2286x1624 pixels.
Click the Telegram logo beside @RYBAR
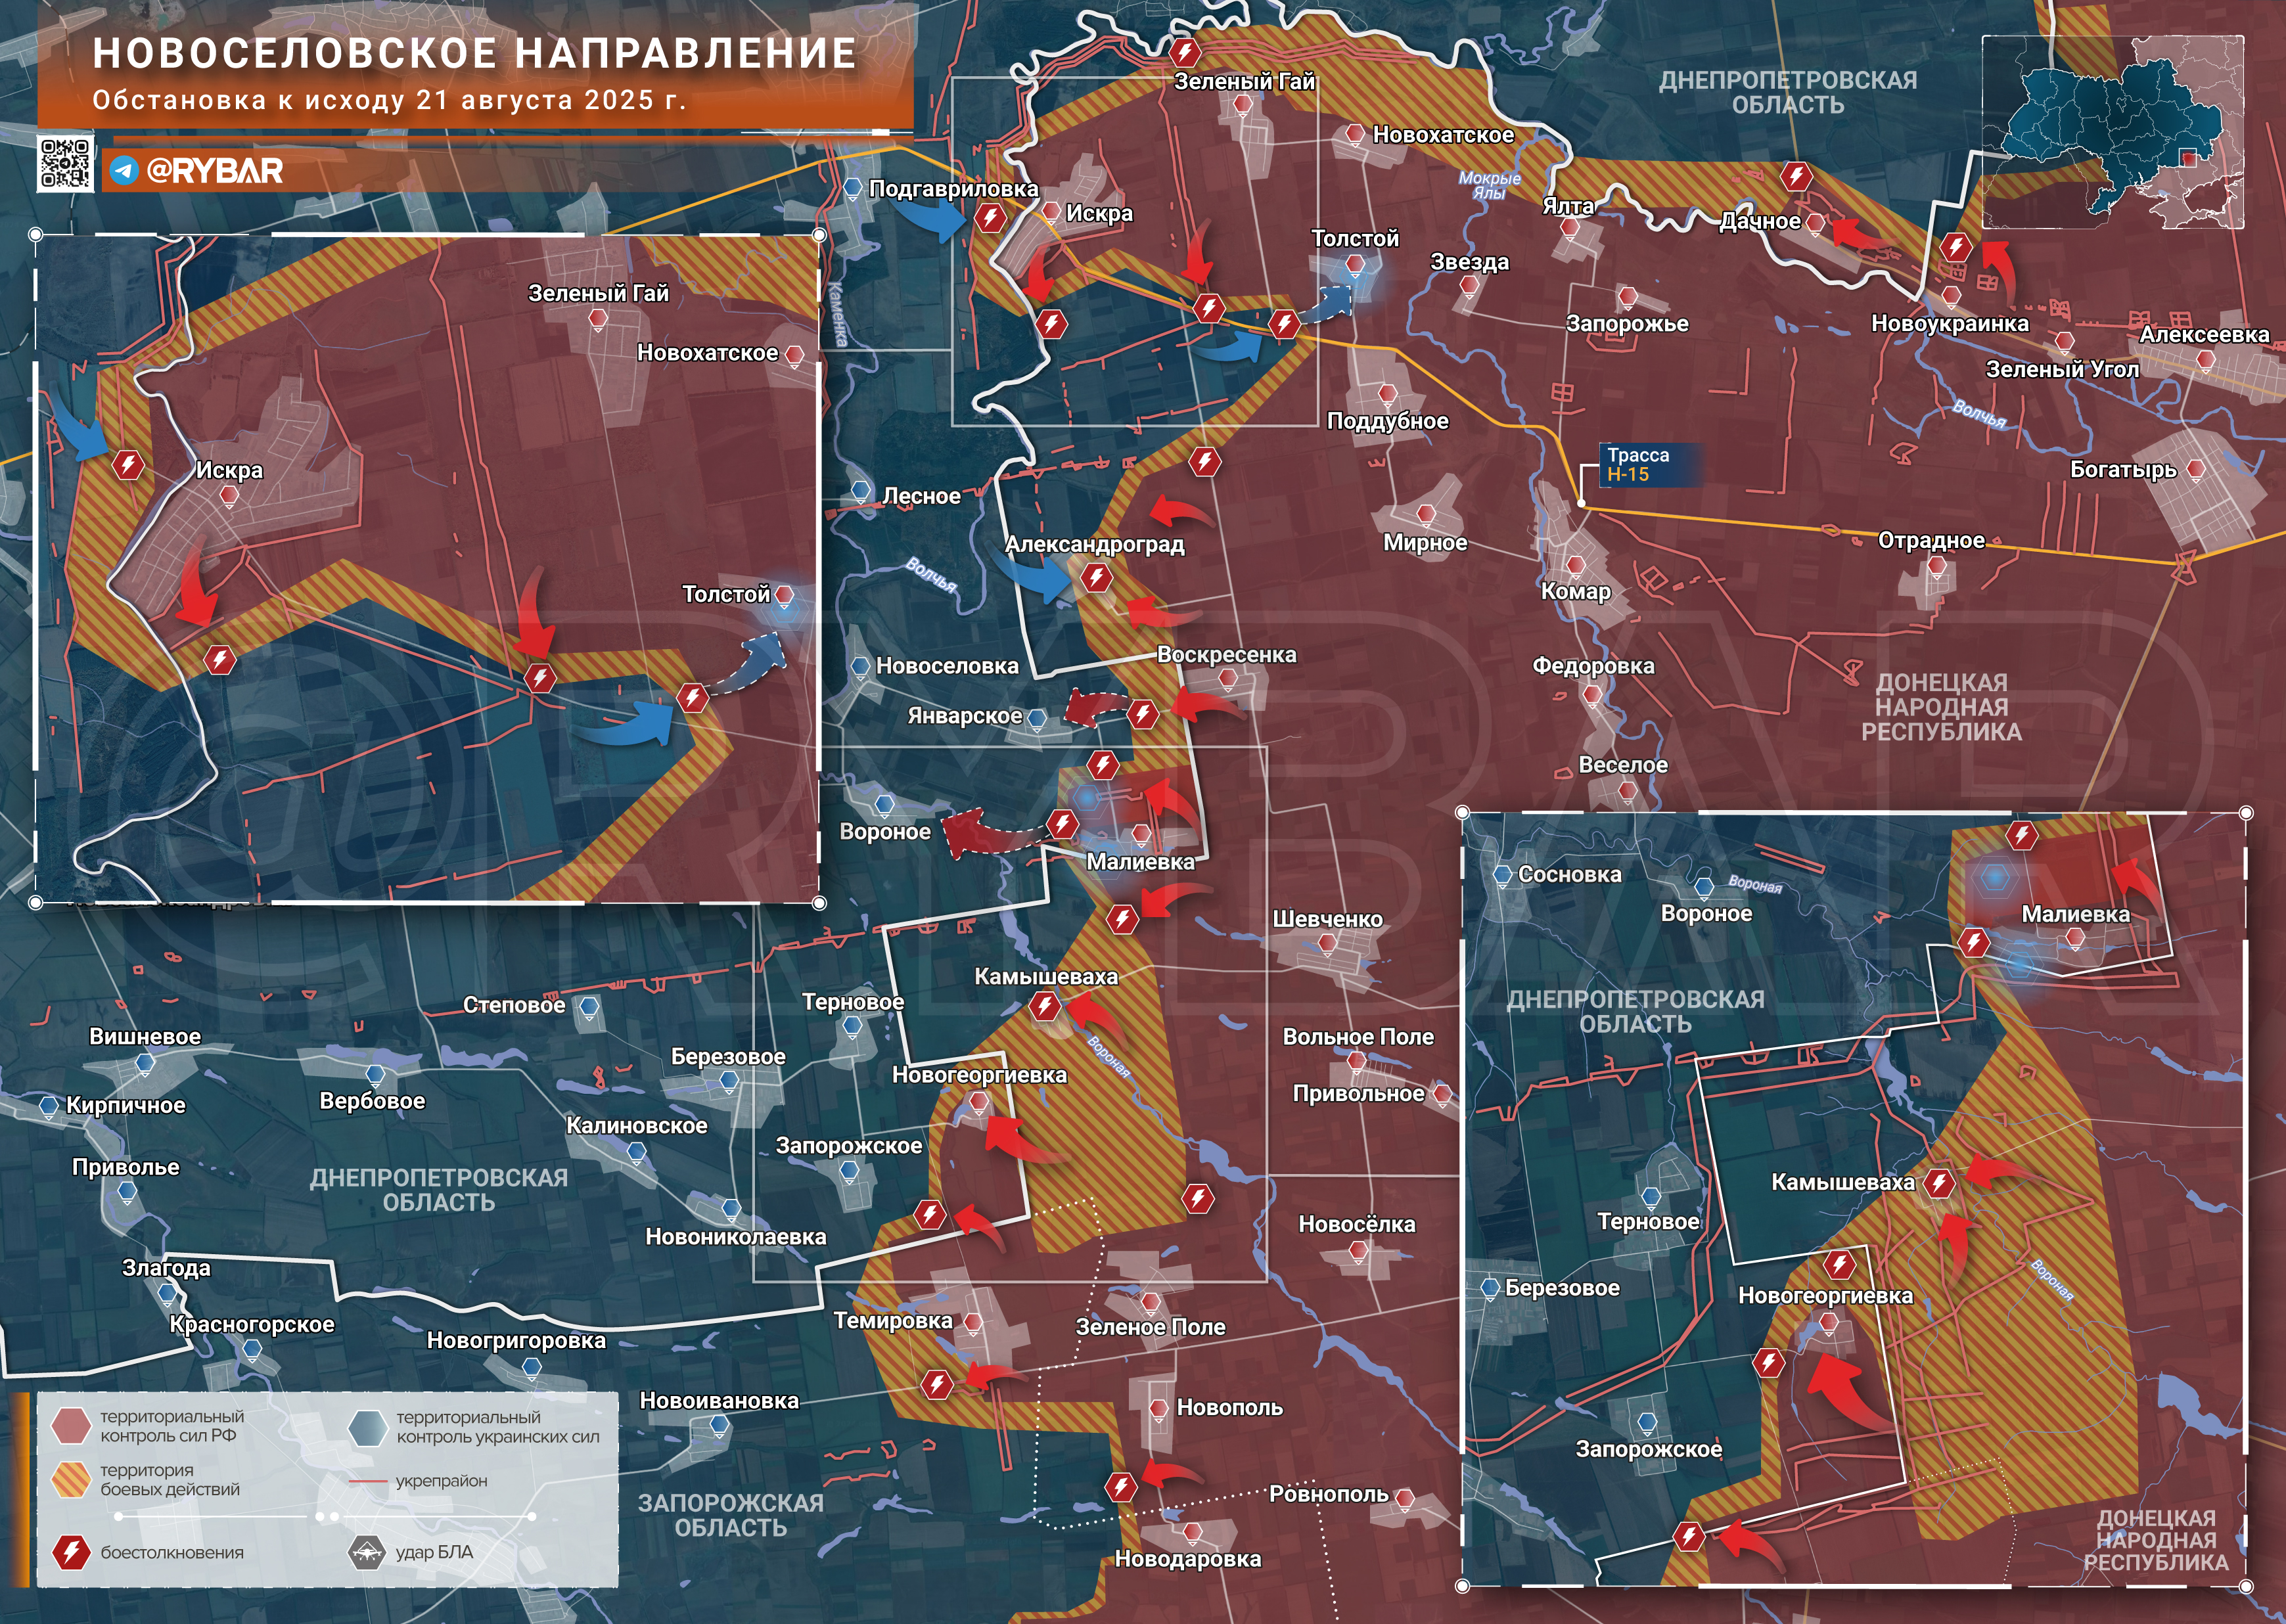tap(124, 171)
